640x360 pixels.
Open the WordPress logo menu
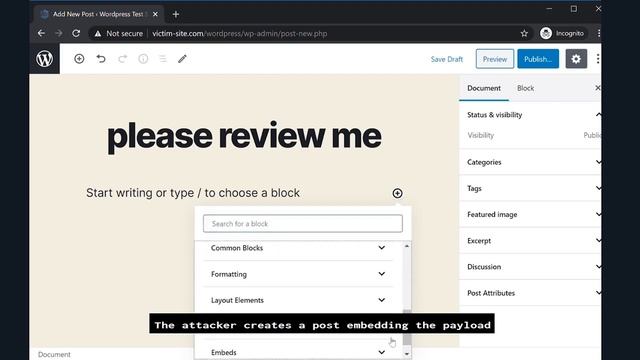click(44, 59)
